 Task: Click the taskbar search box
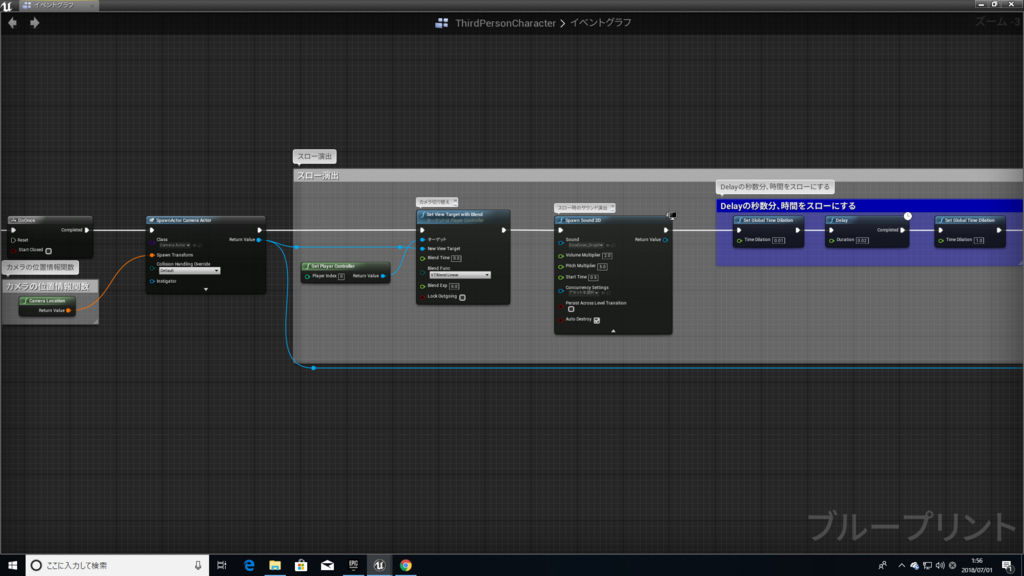click(118, 566)
